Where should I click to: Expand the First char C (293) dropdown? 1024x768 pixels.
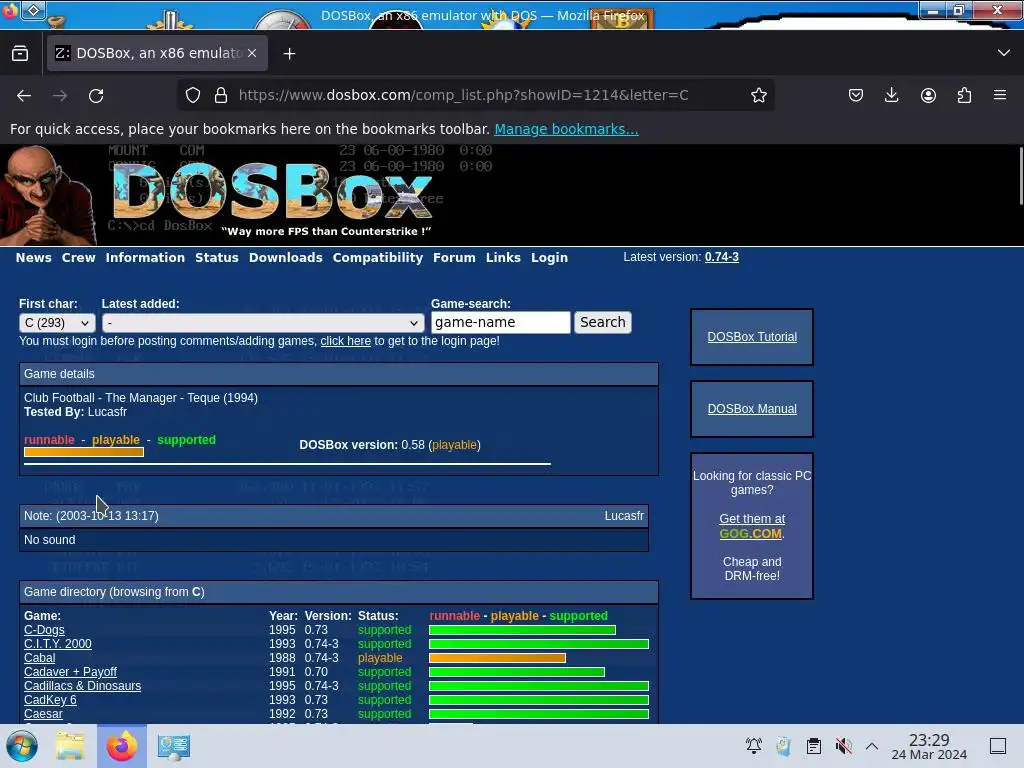coord(57,323)
